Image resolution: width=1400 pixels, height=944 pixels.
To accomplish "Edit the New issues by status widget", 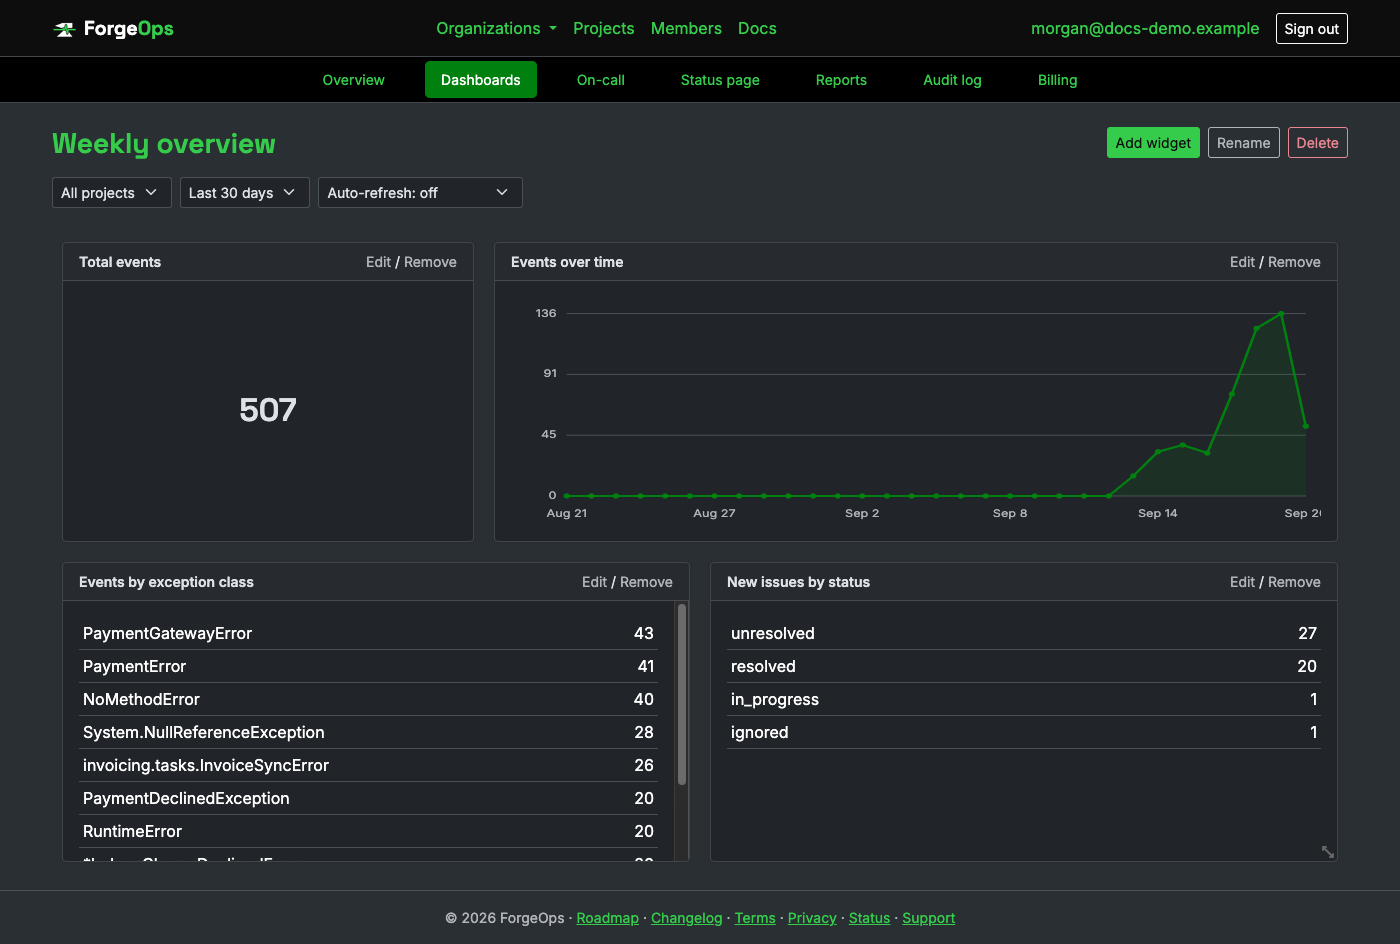I will (1242, 582).
